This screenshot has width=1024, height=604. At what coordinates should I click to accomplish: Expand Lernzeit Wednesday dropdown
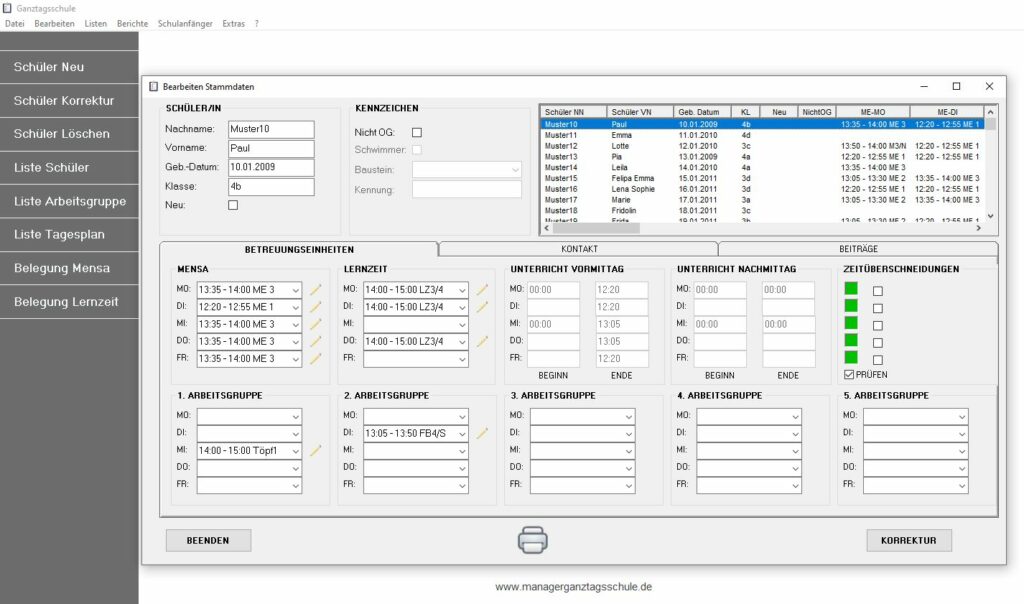pyautogui.click(x=415, y=324)
